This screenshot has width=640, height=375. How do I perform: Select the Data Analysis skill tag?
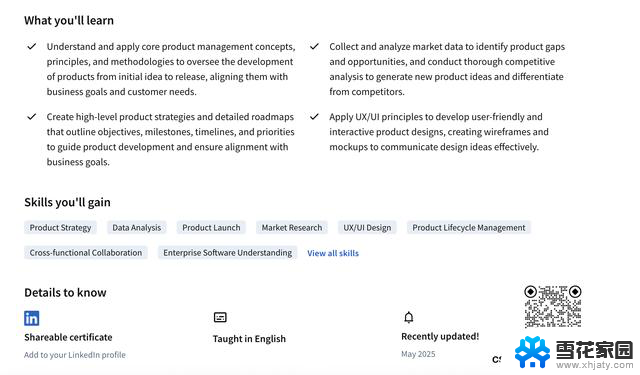pyautogui.click(x=137, y=228)
